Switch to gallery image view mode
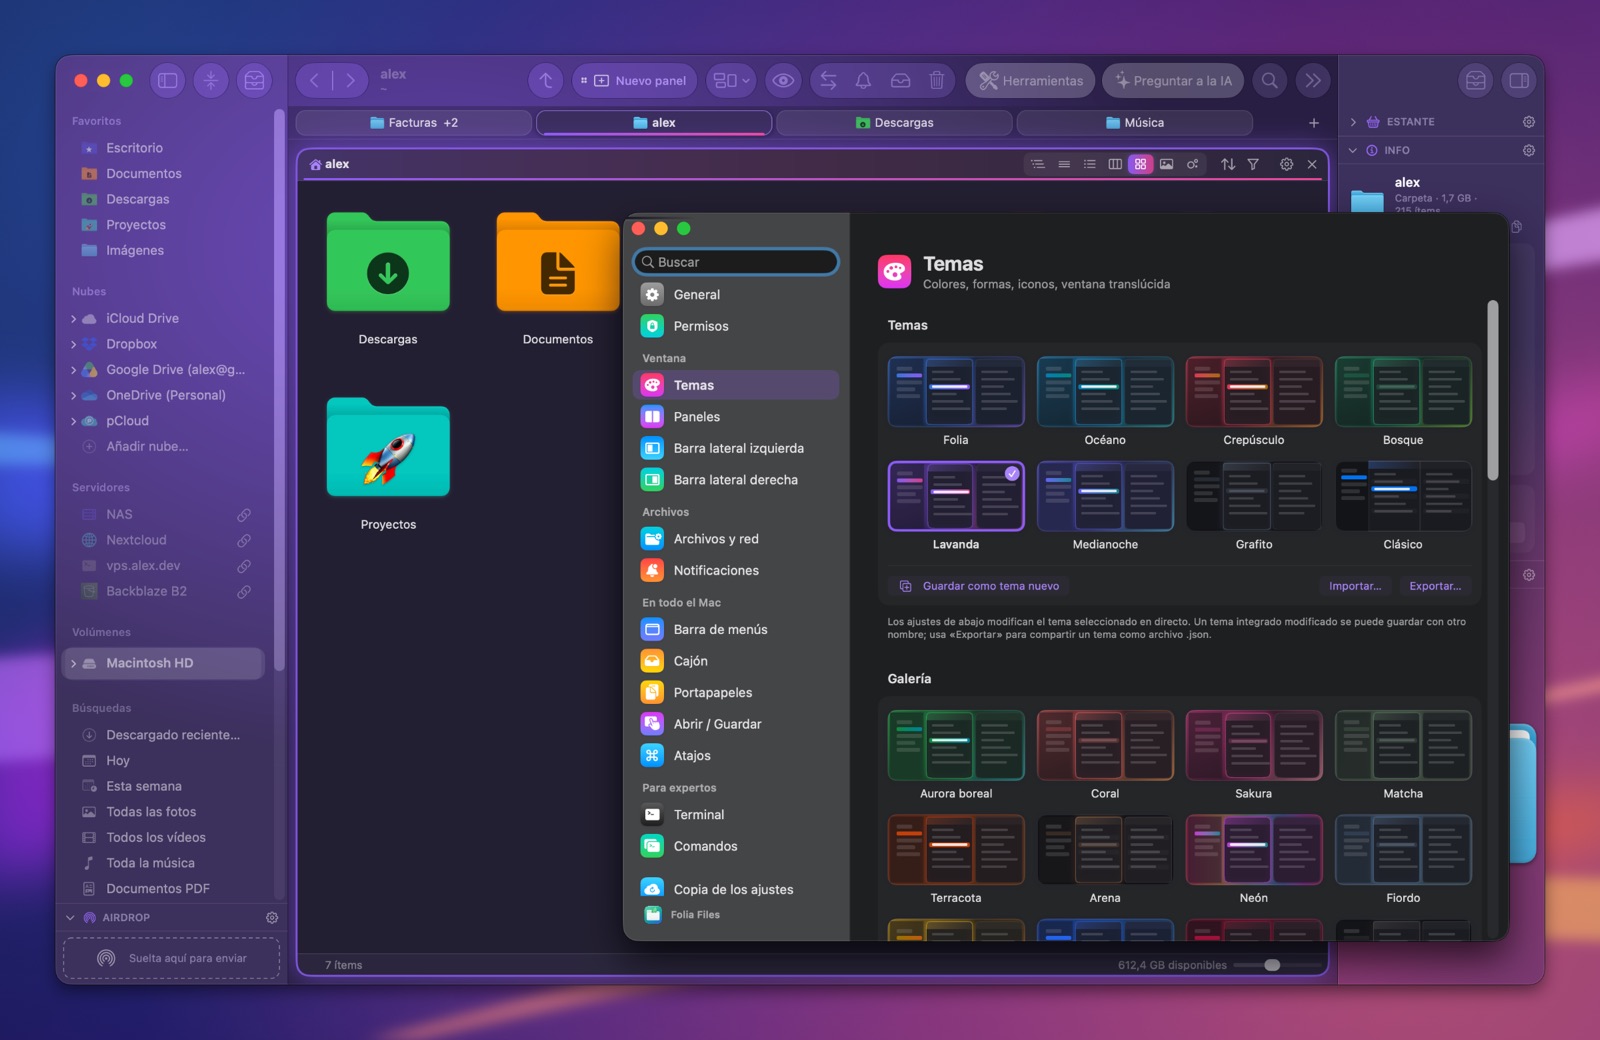This screenshot has height=1040, width=1600. pyautogui.click(x=1166, y=164)
